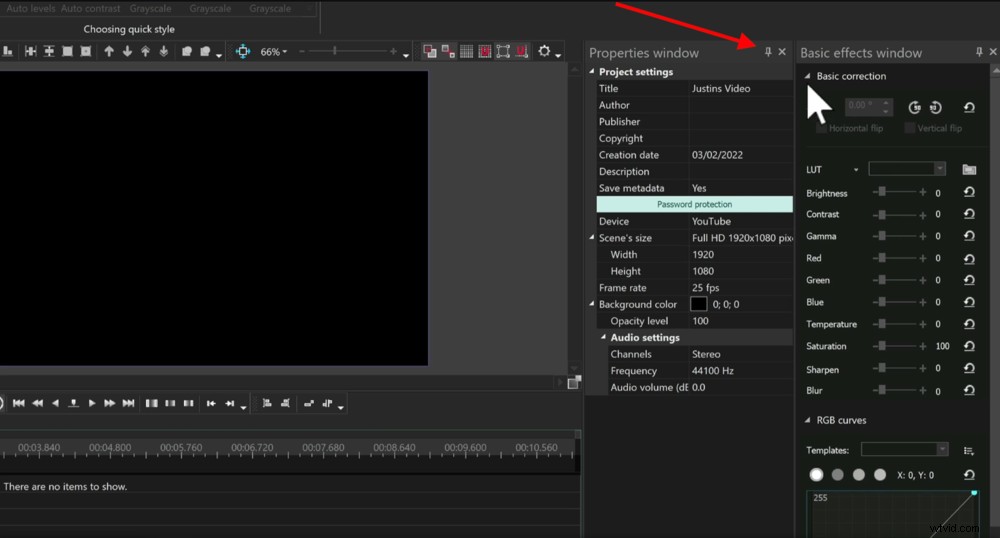Screen dimensions: 1000x538
Task: Pin the Basic effects window with its pushpin
Action: [979, 52]
